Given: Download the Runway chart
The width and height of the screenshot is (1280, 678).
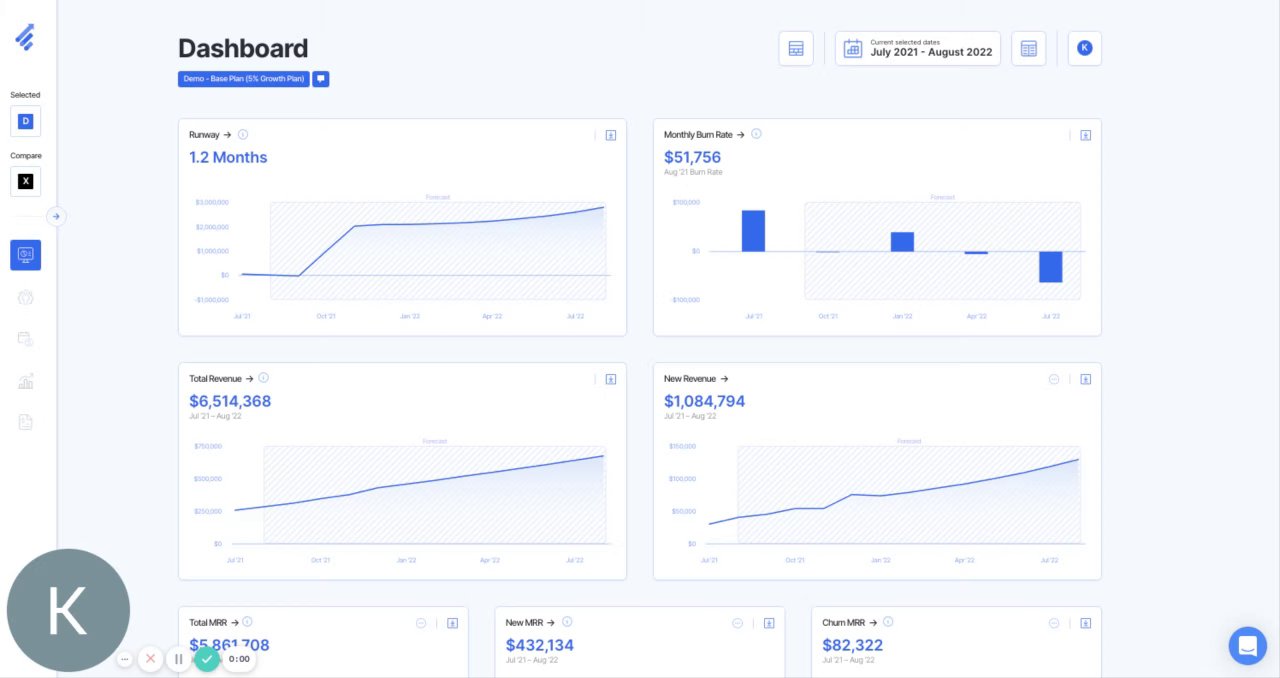Looking at the screenshot, I should 610,135.
